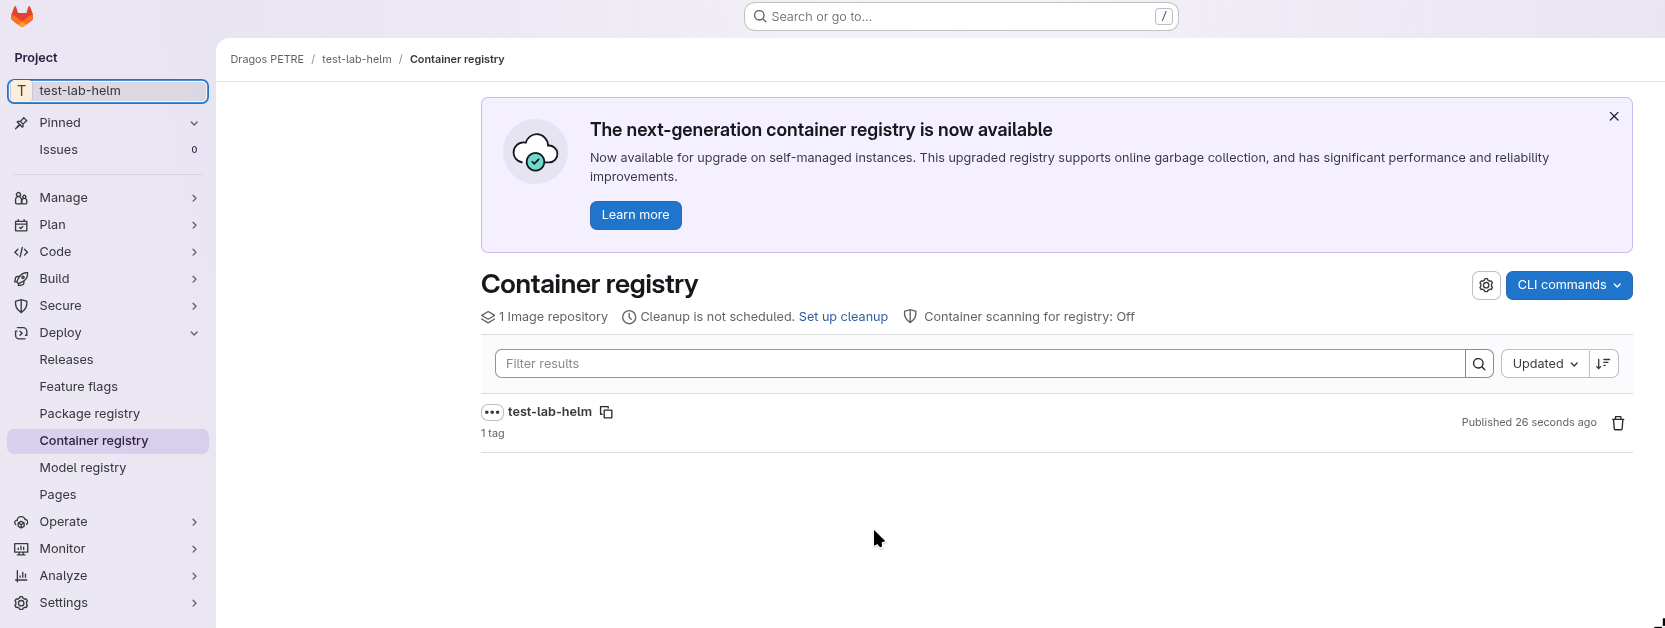
Task: Open Package registry in sidebar
Action: (108, 414)
